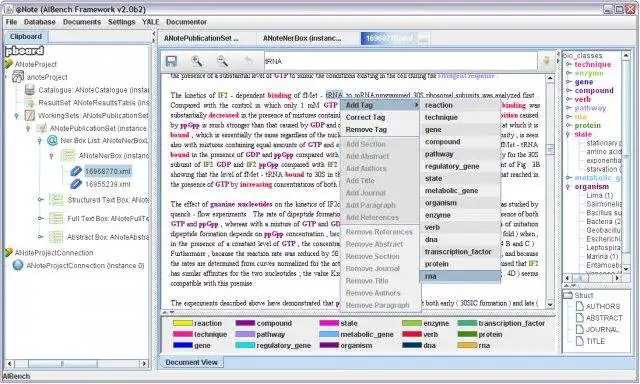Click the blue gene legend swatch
Image resolution: width=640 pixels, height=384 pixels.
[x=182, y=345]
